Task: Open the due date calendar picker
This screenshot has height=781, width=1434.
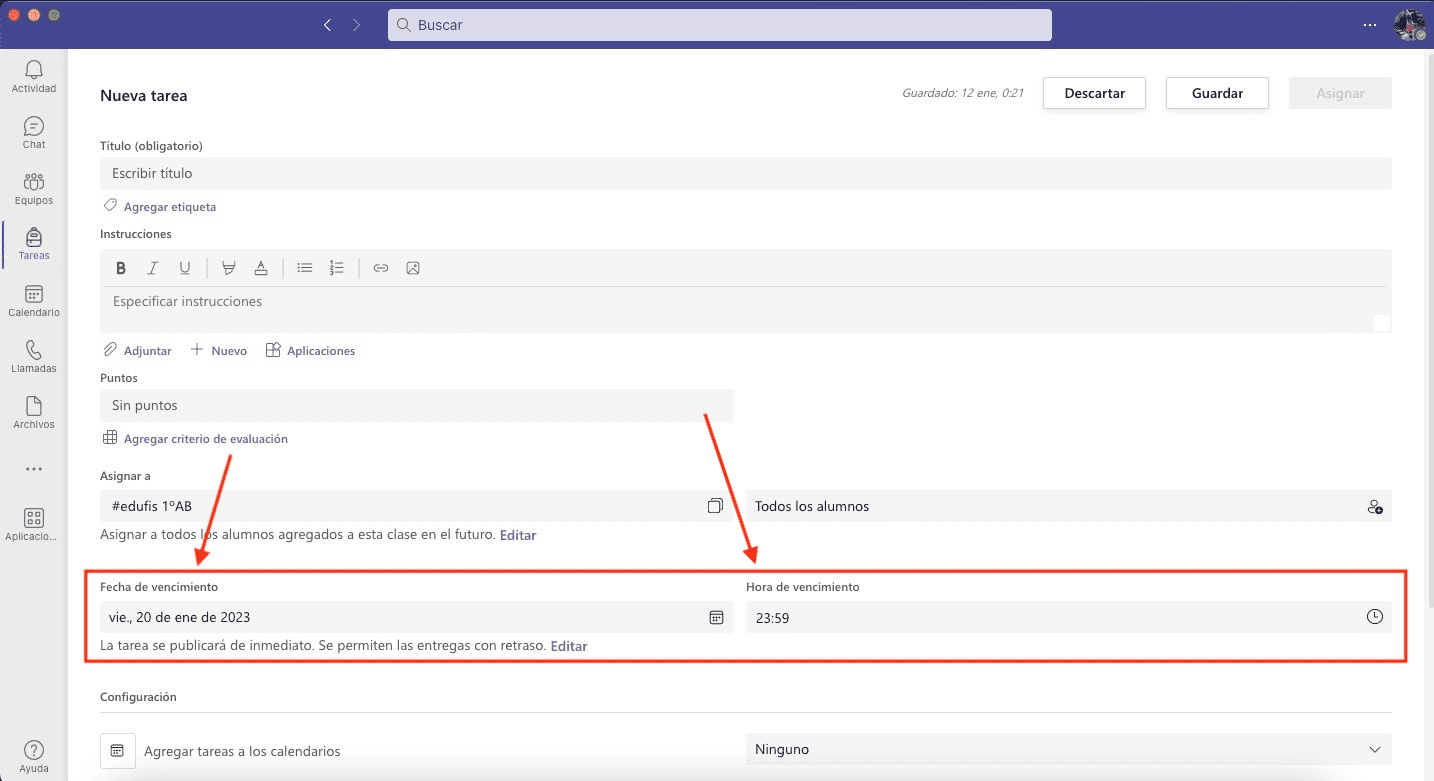Action: (x=716, y=618)
